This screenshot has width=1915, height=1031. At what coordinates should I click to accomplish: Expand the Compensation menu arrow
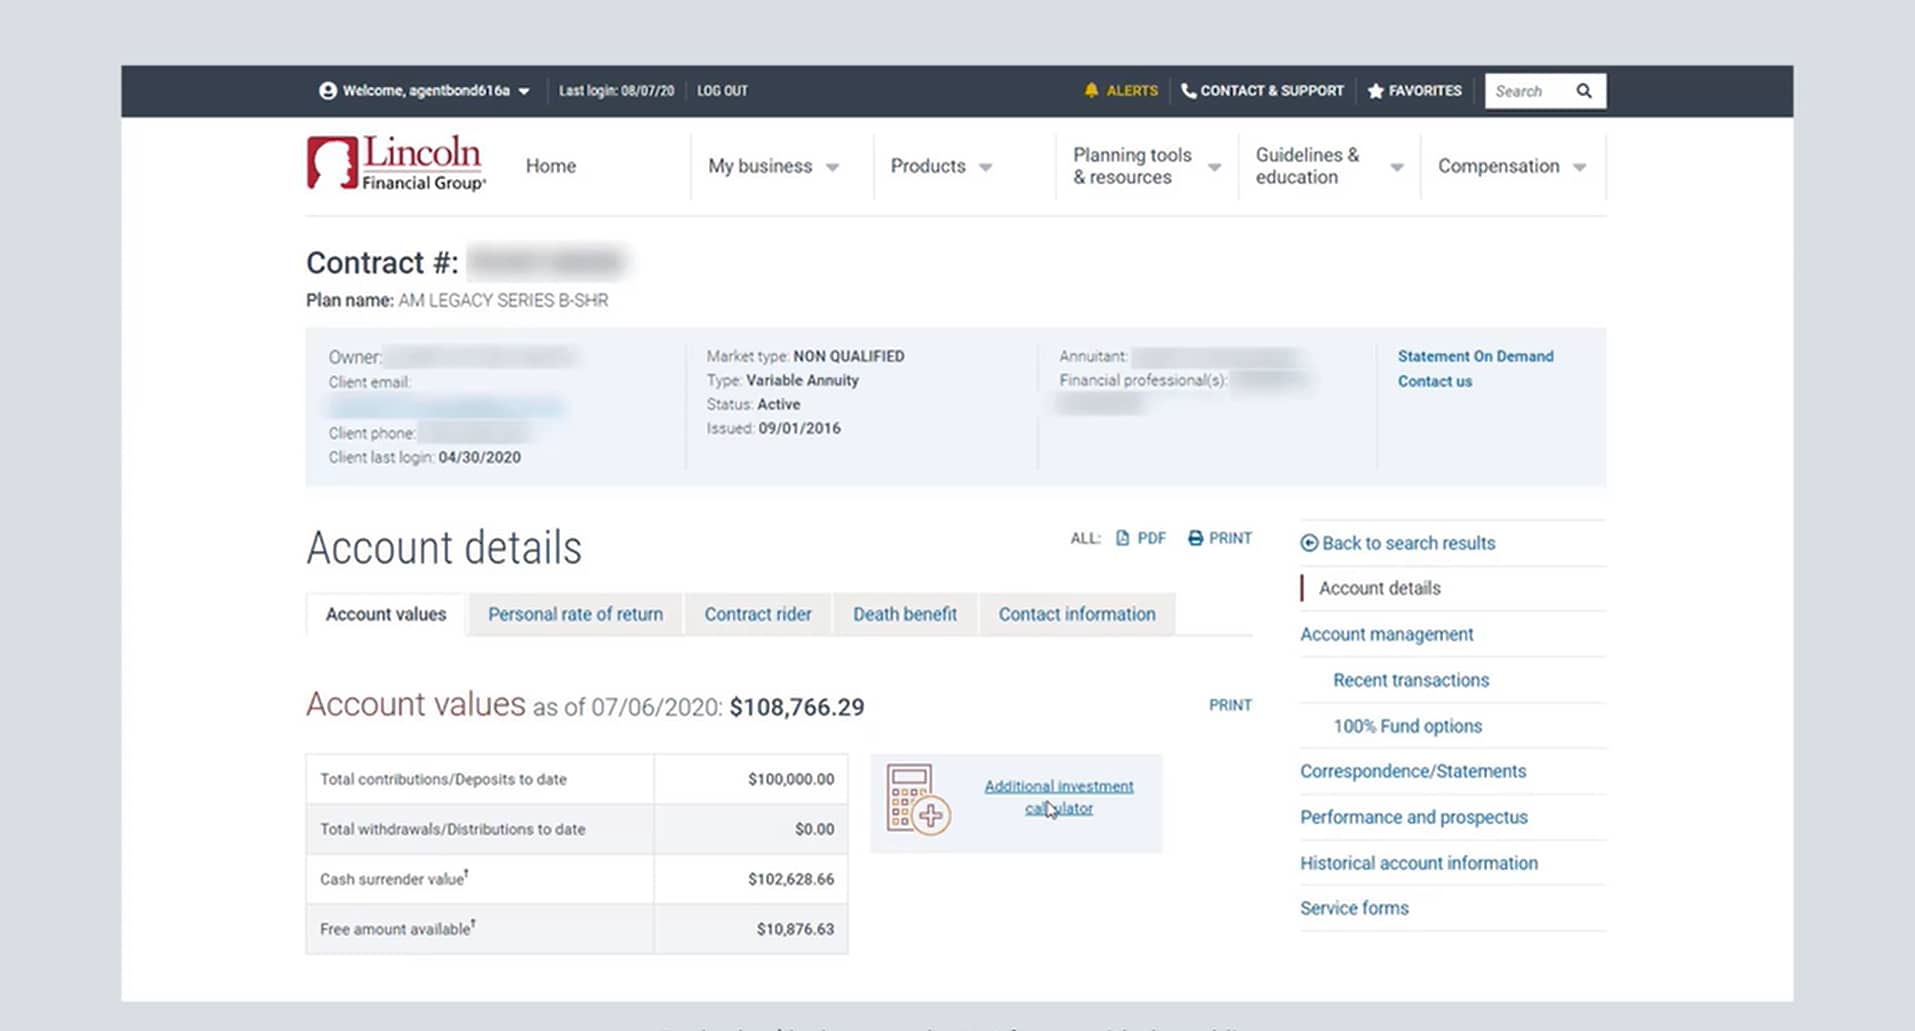(1579, 168)
